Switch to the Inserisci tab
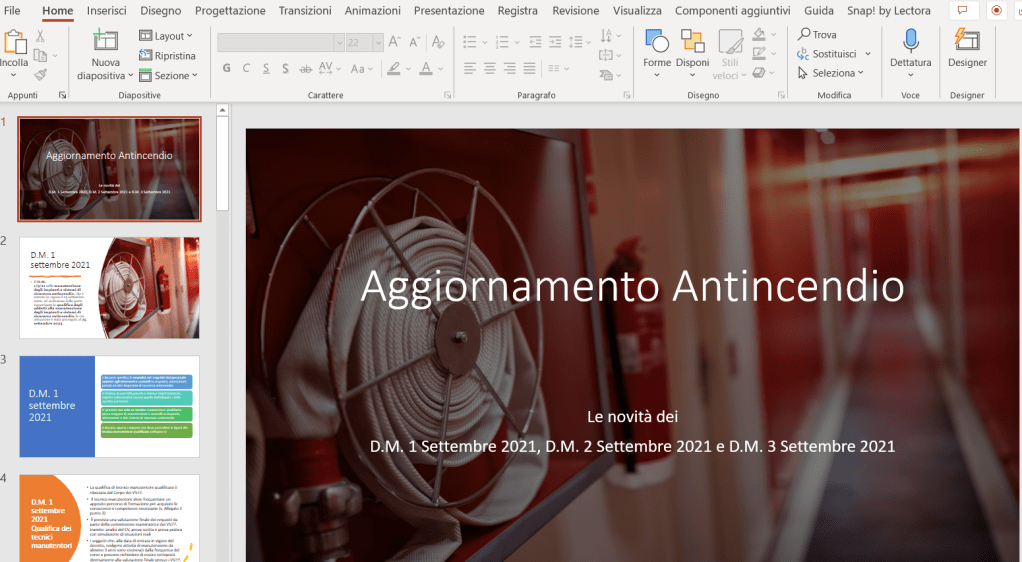Image resolution: width=1022 pixels, height=562 pixels. pyautogui.click(x=107, y=11)
